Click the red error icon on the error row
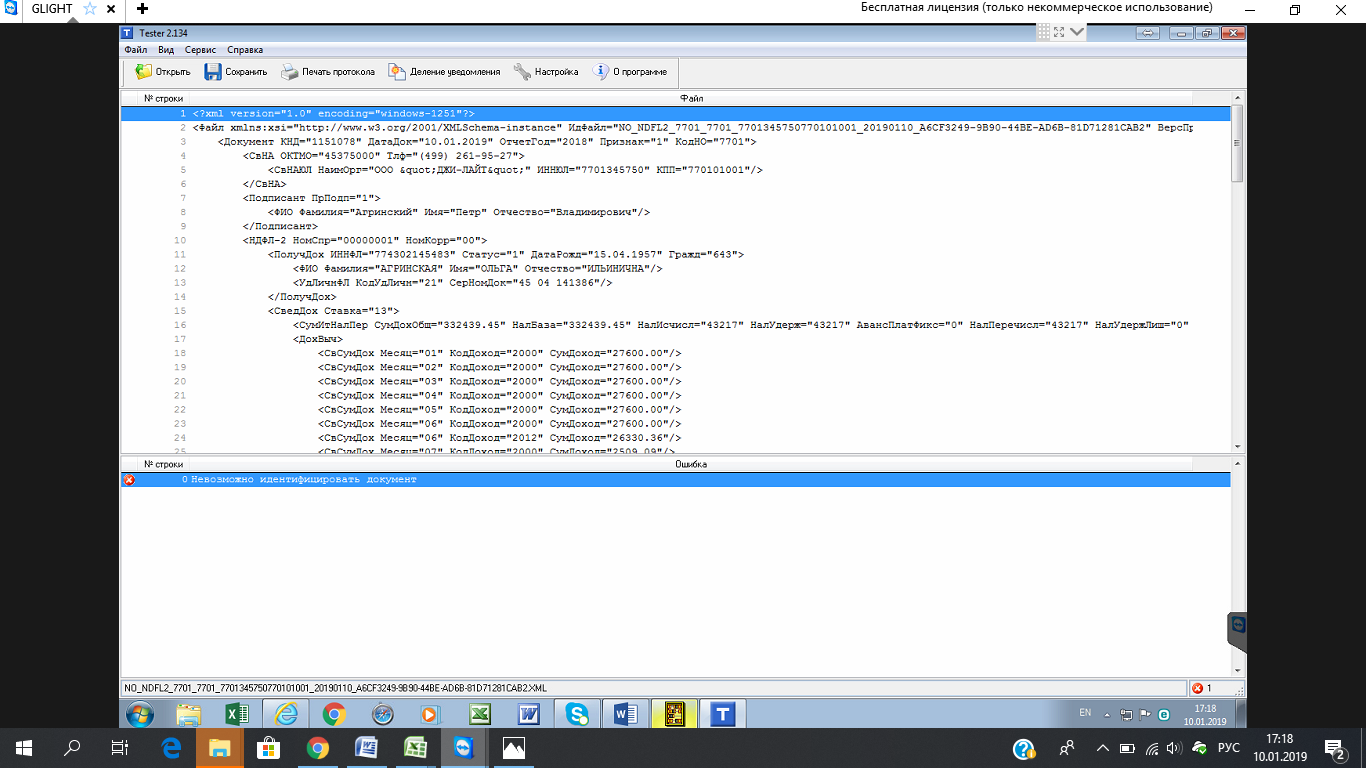The width and height of the screenshot is (1366, 768). pos(129,480)
